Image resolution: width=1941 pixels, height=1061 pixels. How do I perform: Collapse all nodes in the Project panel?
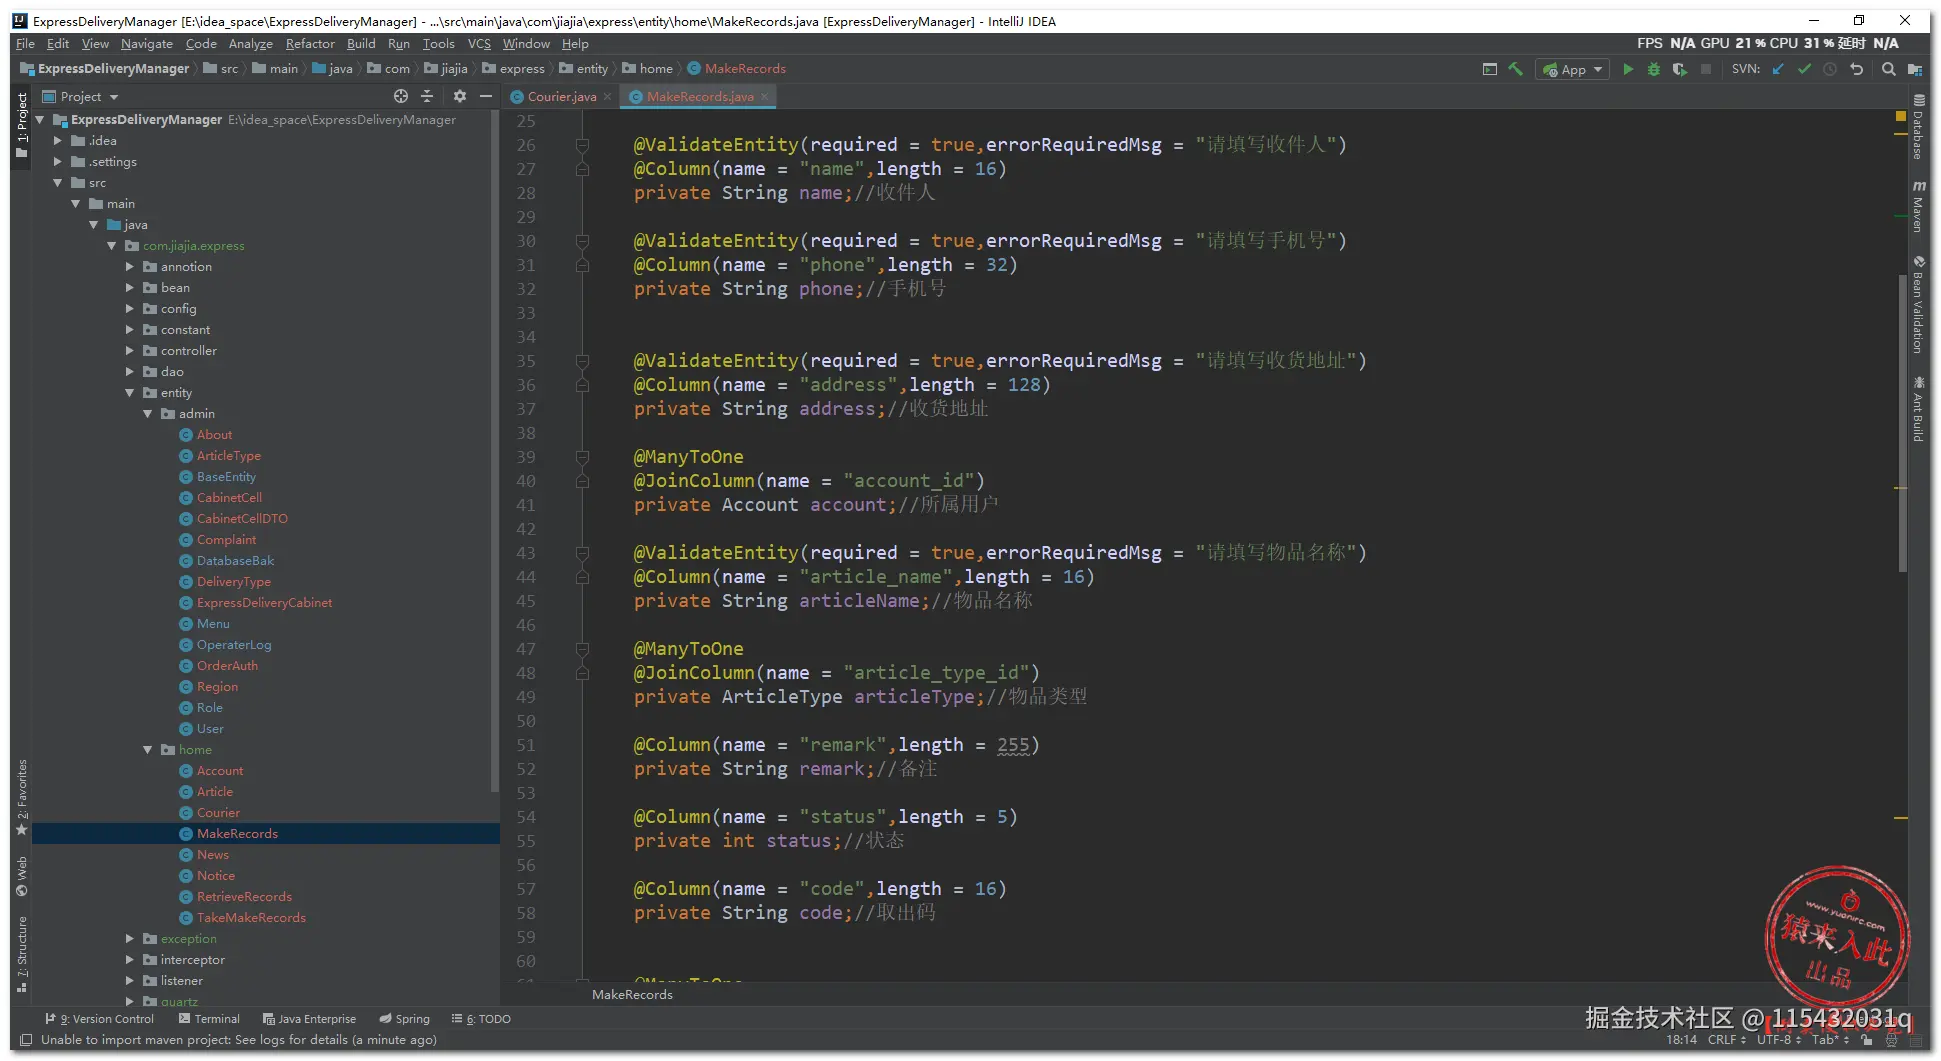[x=427, y=96]
